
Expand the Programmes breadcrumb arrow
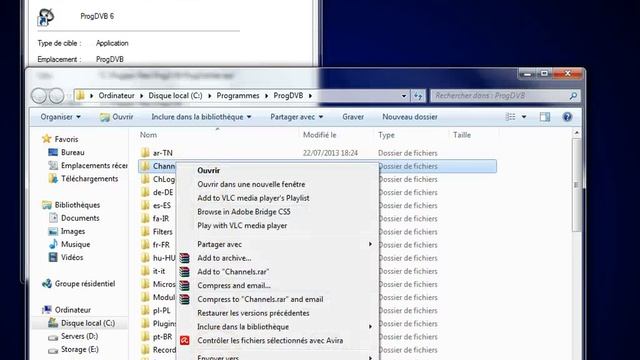(267, 96)
